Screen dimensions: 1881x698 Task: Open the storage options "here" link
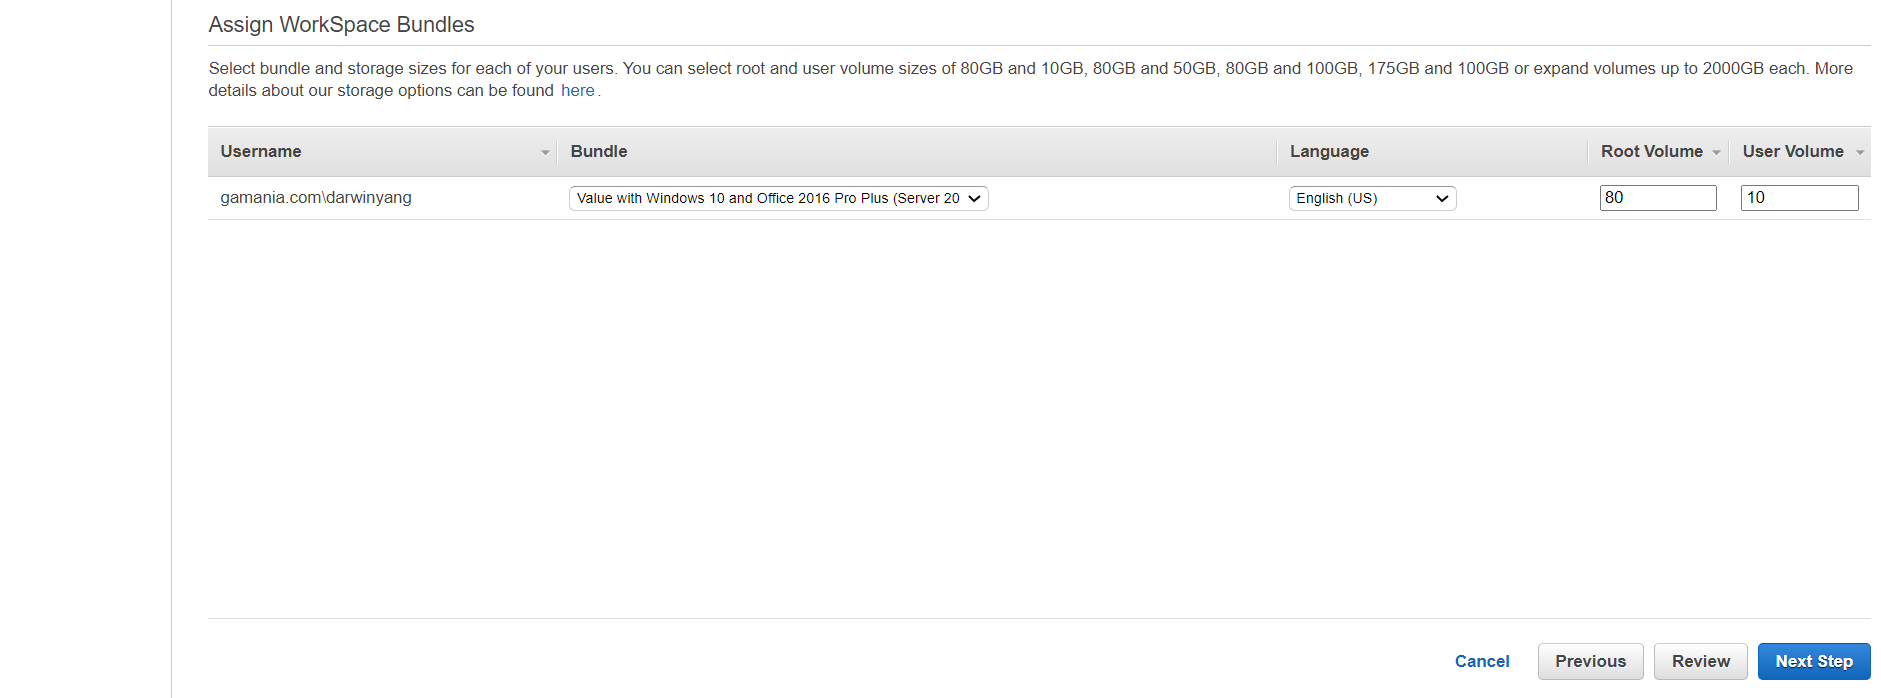[x=577, y=91]
